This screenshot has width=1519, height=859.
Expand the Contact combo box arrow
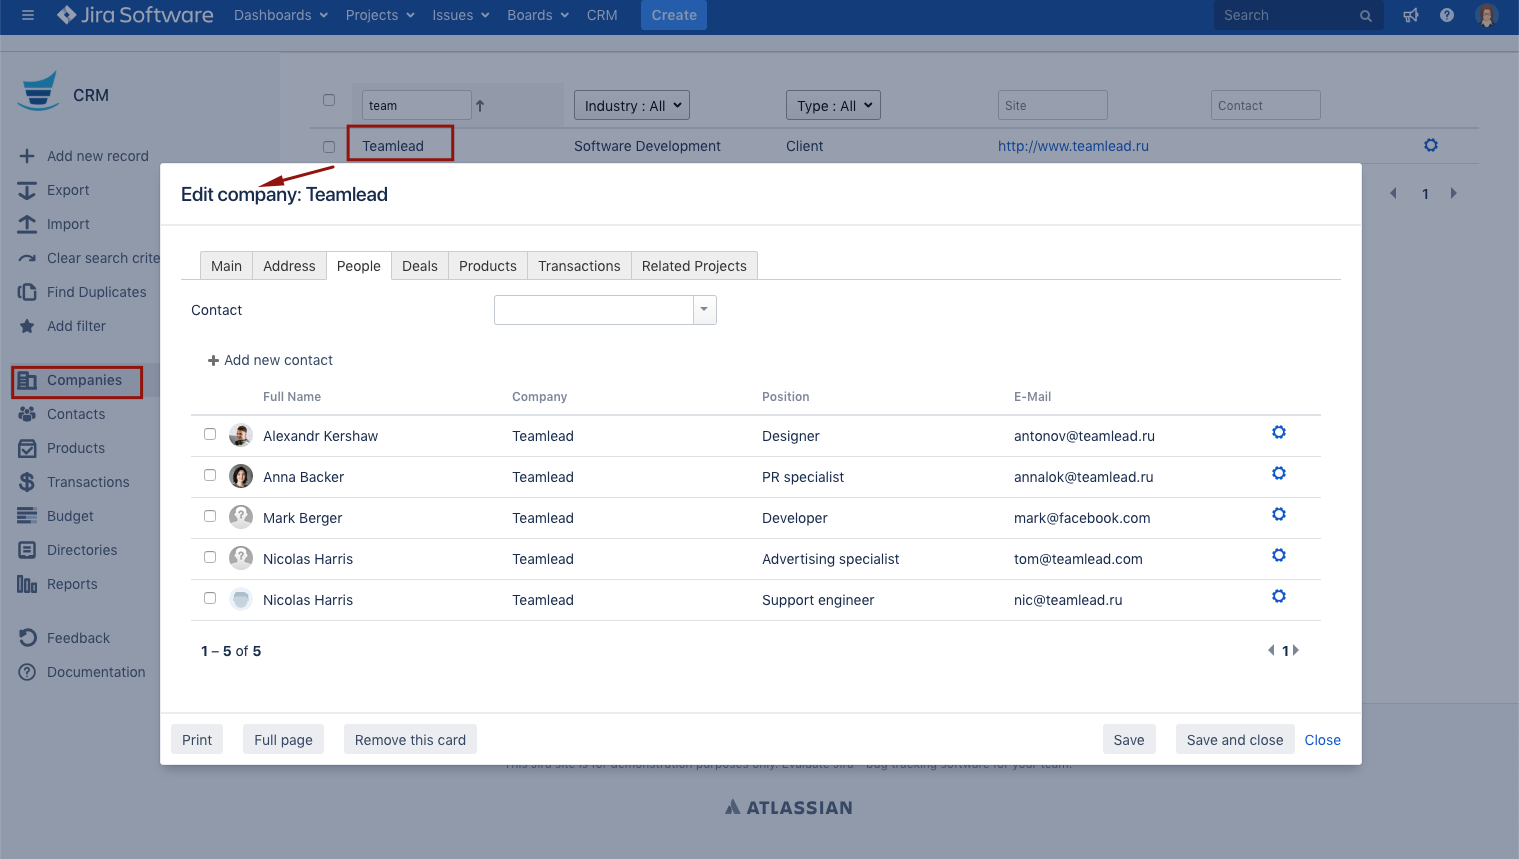coord(704,310)
